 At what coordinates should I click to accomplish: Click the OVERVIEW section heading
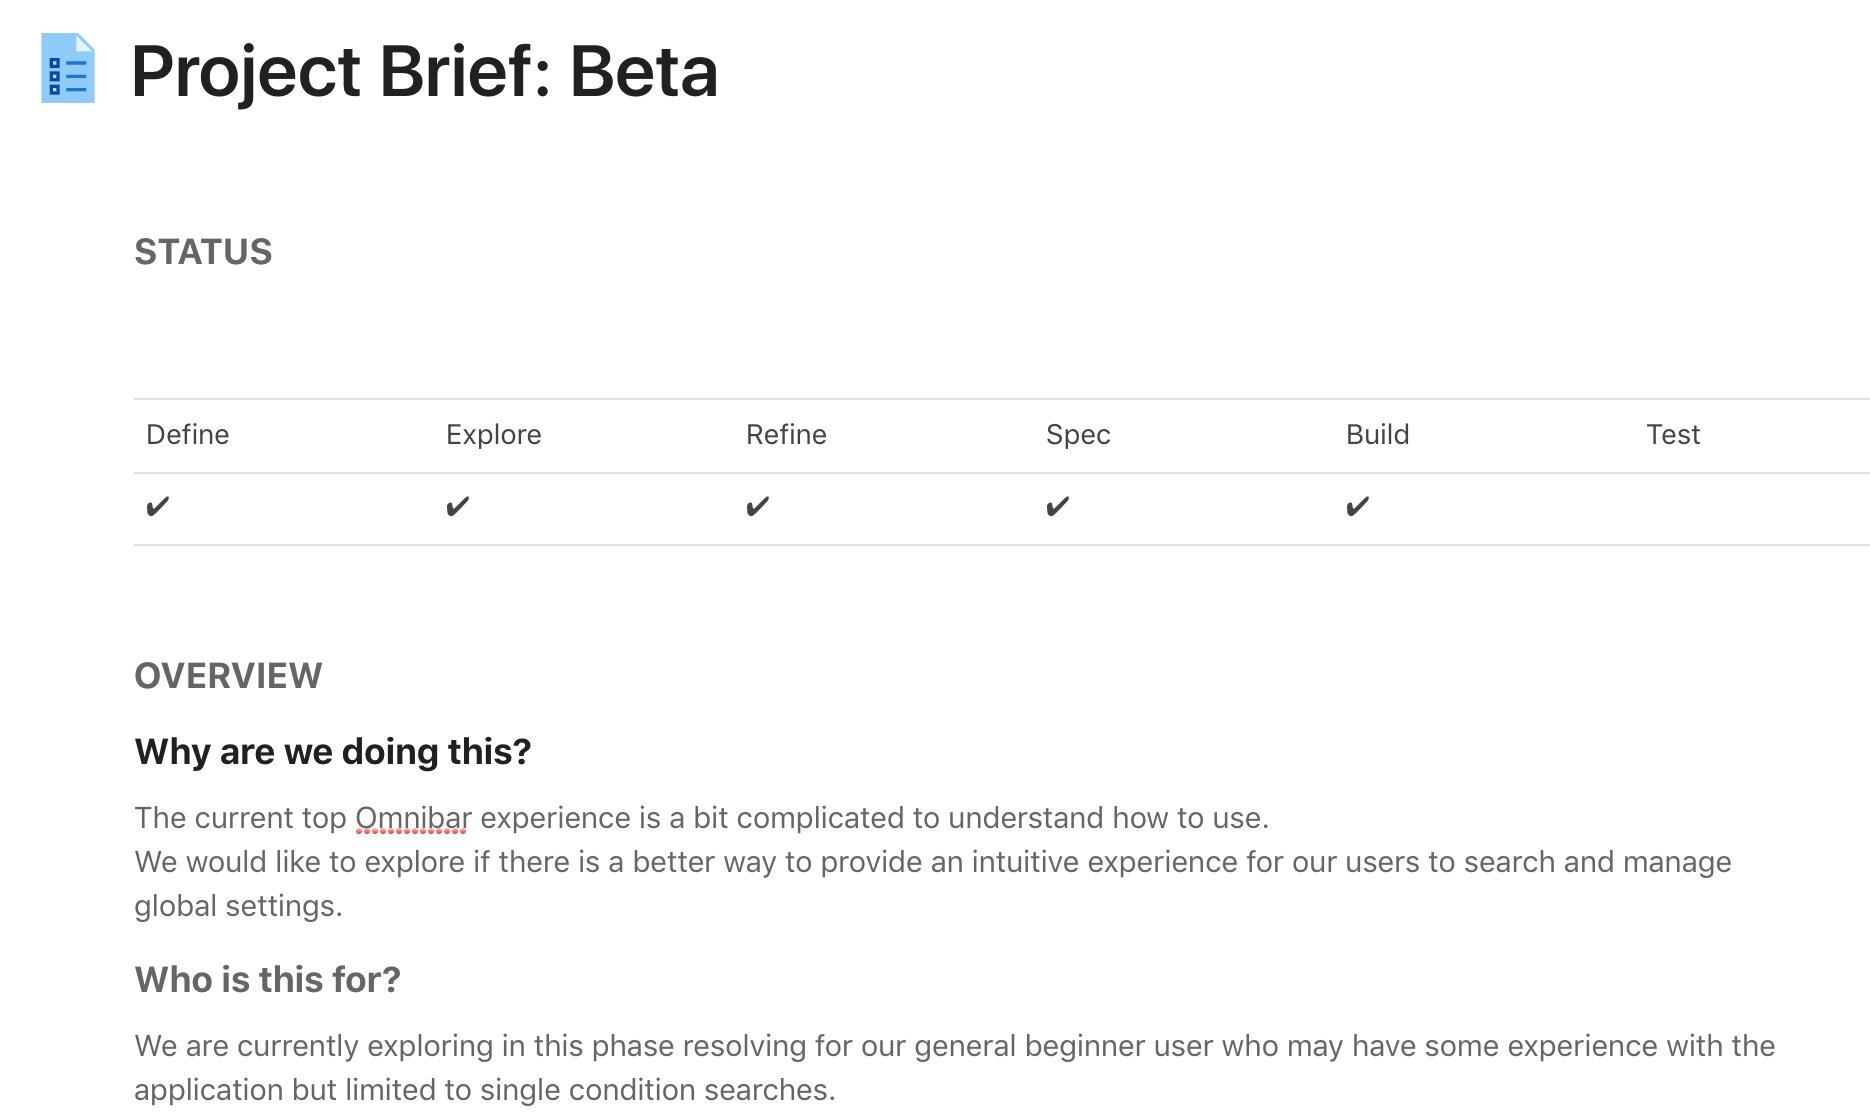tap(228, 676)
